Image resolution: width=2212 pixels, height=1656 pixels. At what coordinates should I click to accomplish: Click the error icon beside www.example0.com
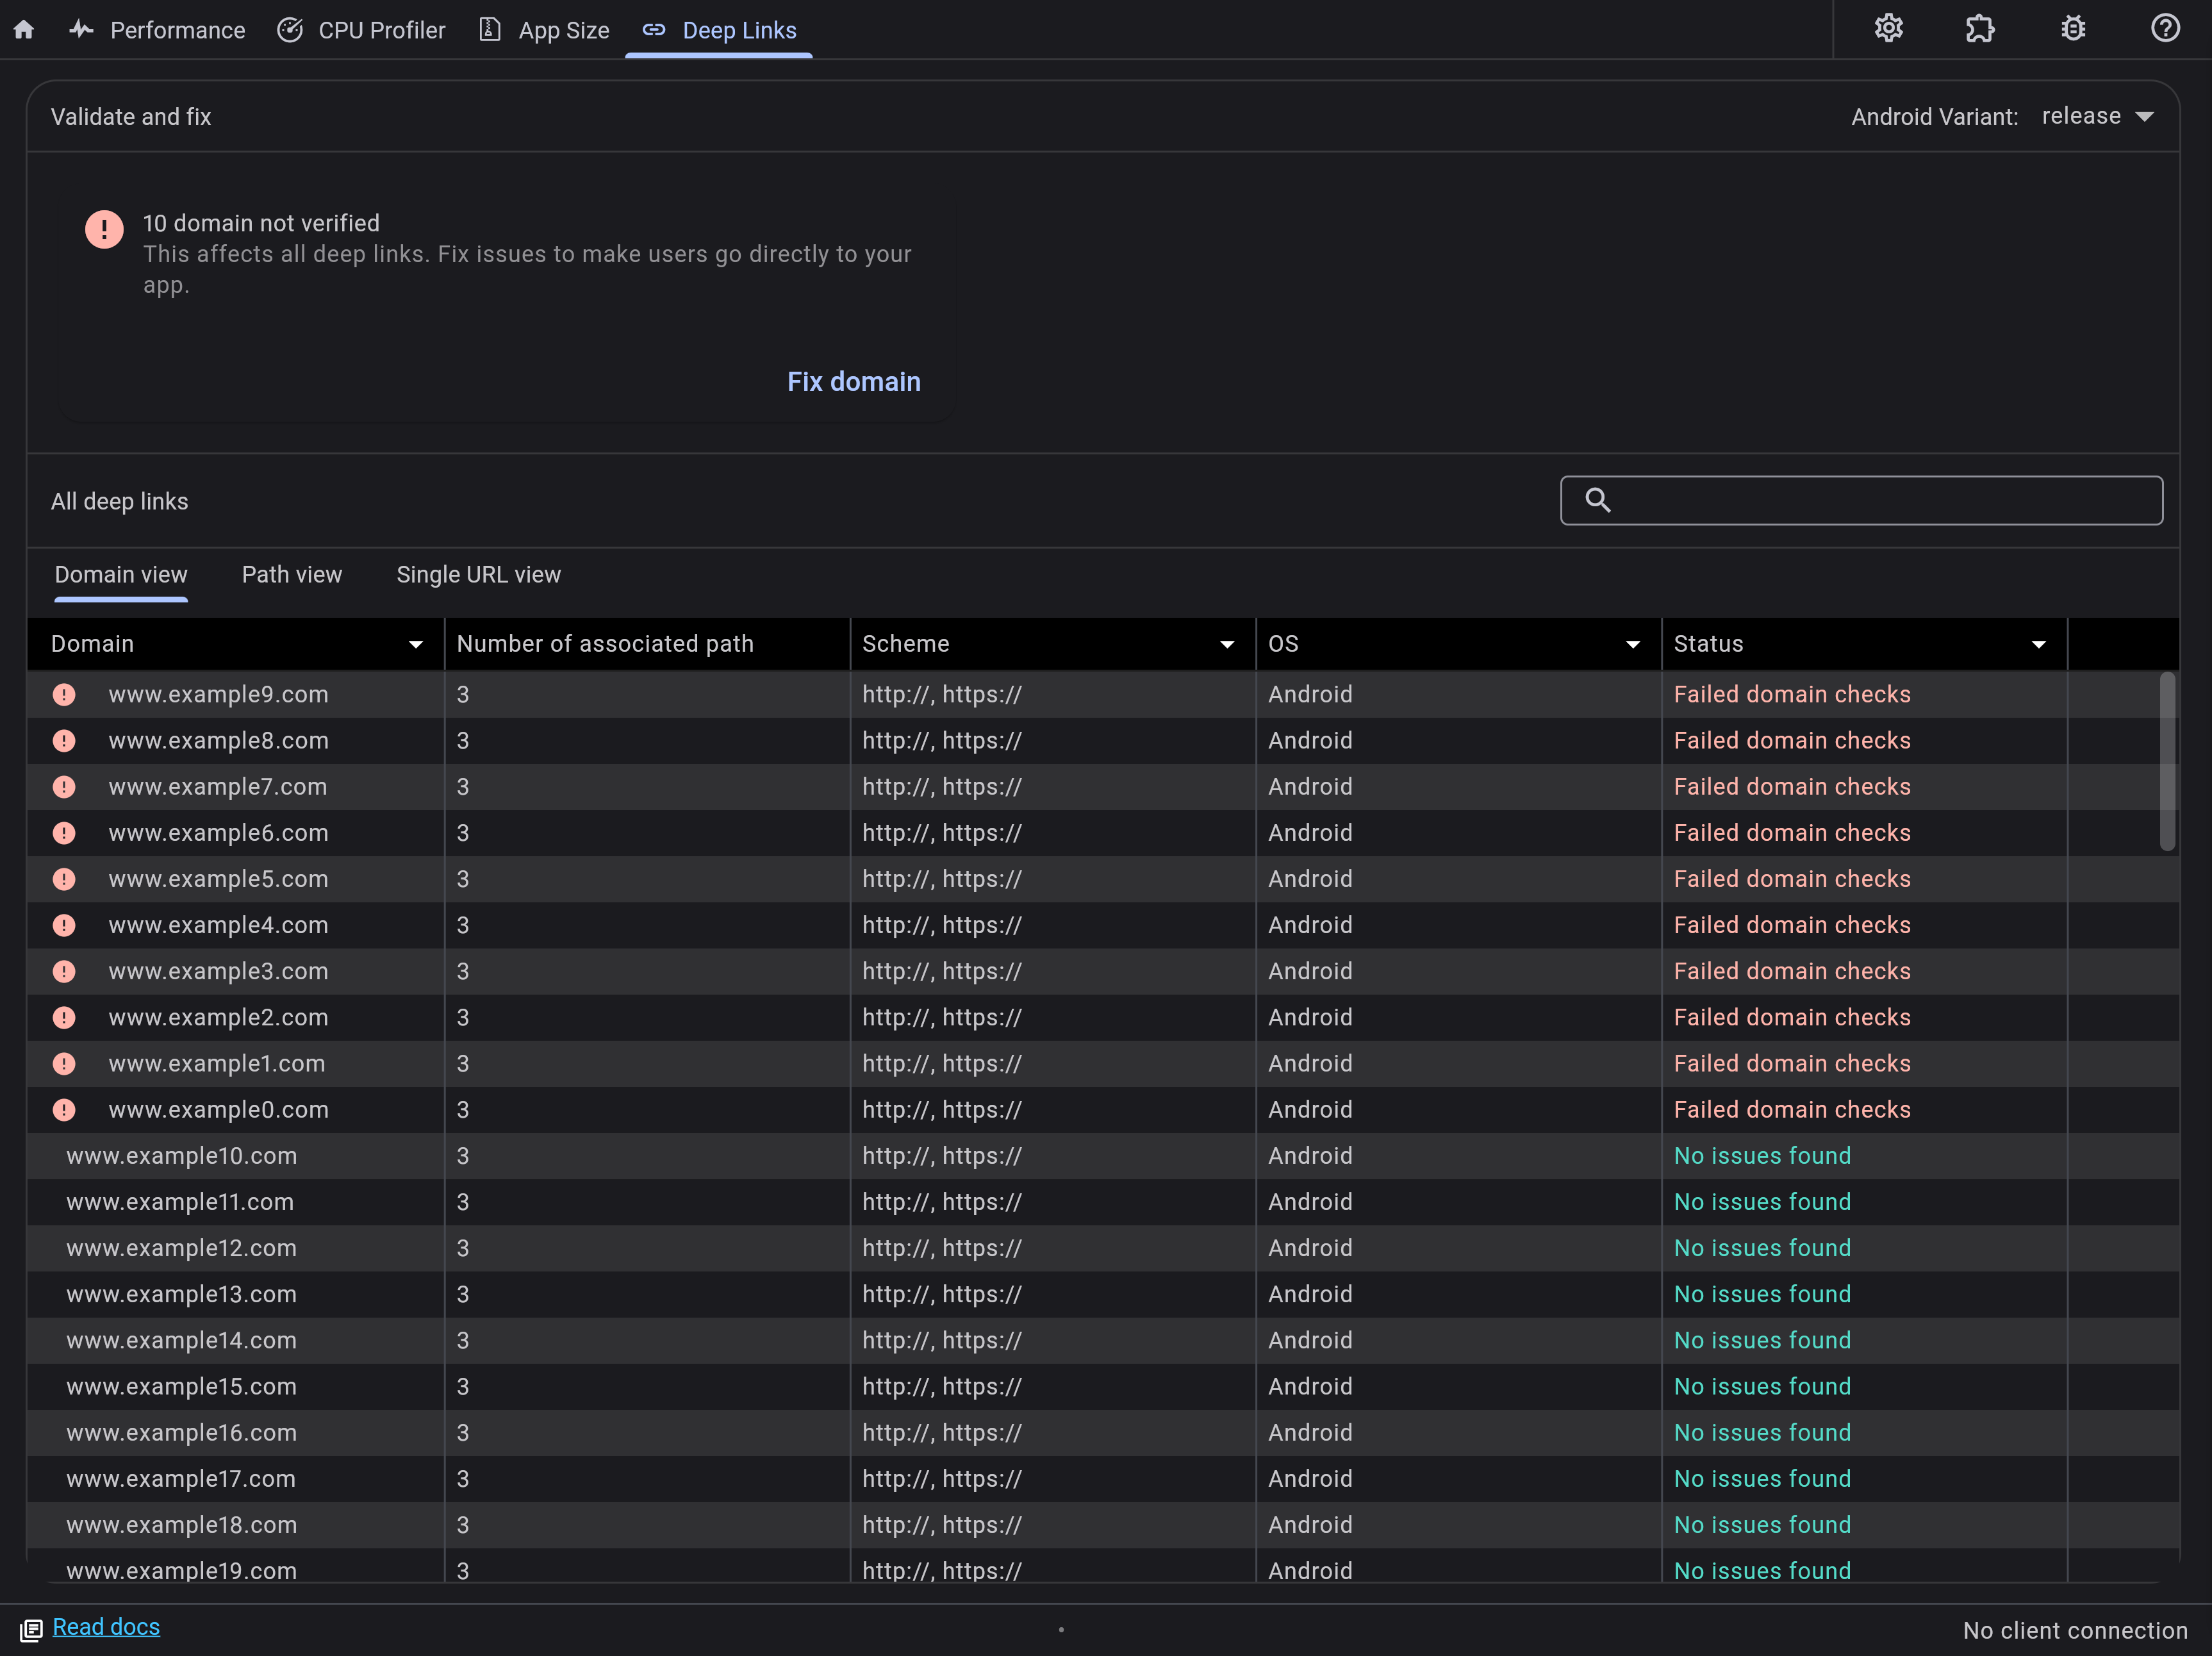(64, 1109)
